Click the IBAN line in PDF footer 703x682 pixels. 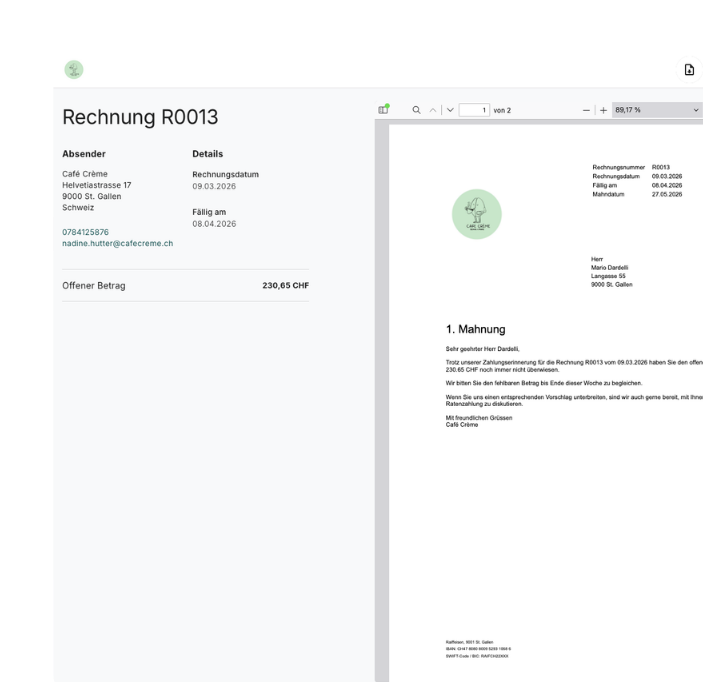[478, 649]
